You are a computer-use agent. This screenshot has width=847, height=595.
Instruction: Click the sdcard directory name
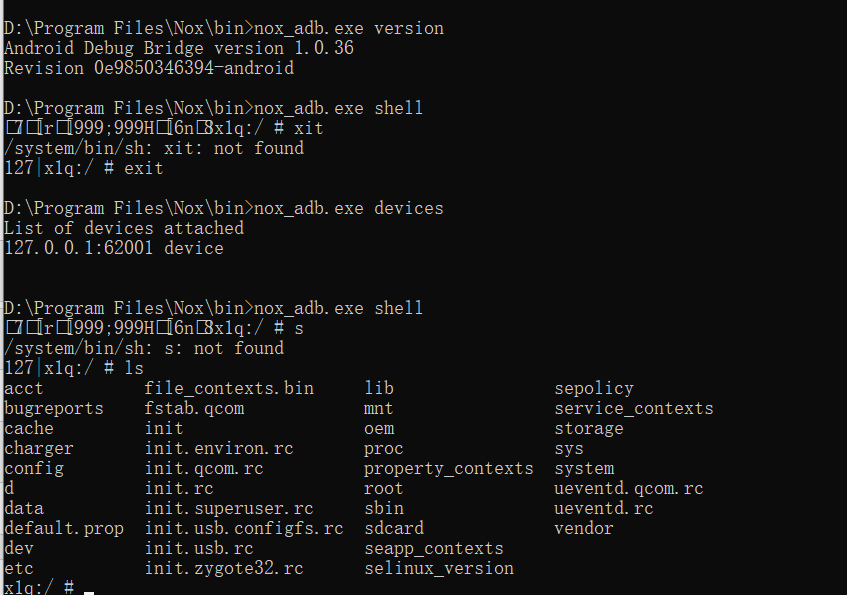point(394,528)
